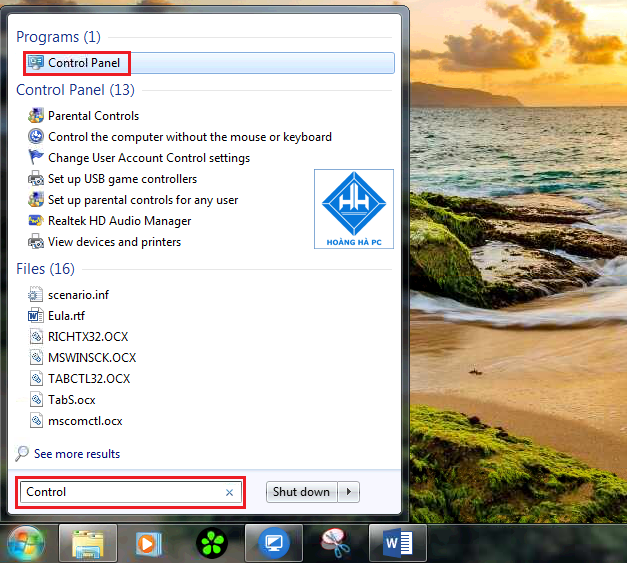Screen dimensions: 627x563
Task: Open TabS.ocx file
Action: pos(72,400)
